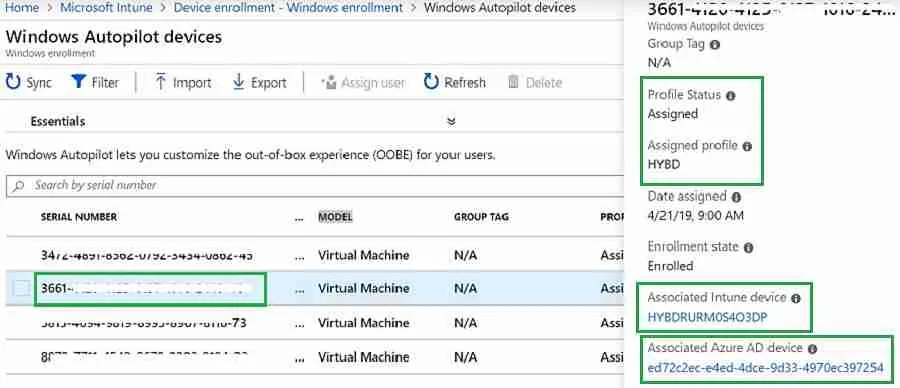The height and width of the screenshot is (388, 900).
Task: Click the Windows Autopilot devices page heading
Action: pos(114,37)
